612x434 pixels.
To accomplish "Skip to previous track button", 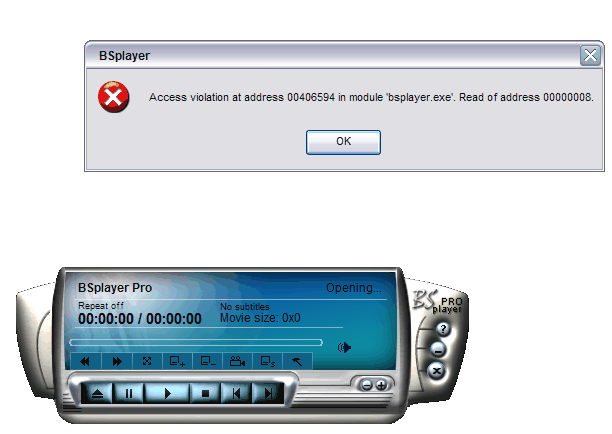I will click(x=236, y=393).
